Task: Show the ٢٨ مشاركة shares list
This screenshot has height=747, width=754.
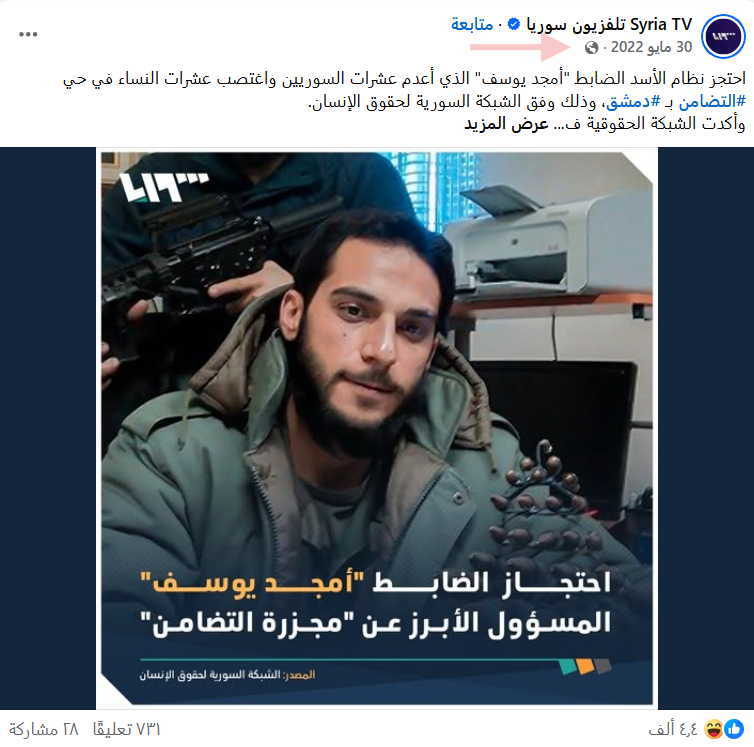Action: point(44,730)
